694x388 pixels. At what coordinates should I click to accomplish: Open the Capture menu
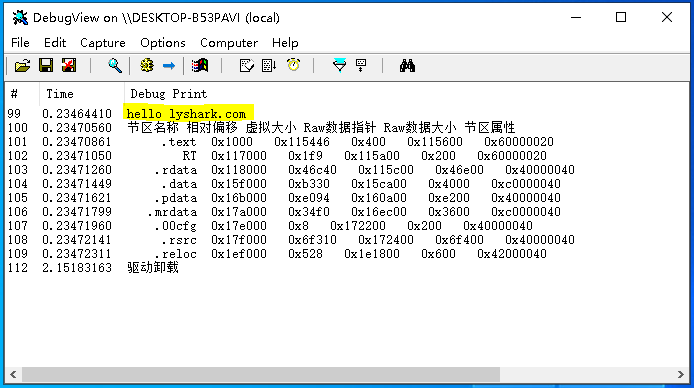pos(103,43)
